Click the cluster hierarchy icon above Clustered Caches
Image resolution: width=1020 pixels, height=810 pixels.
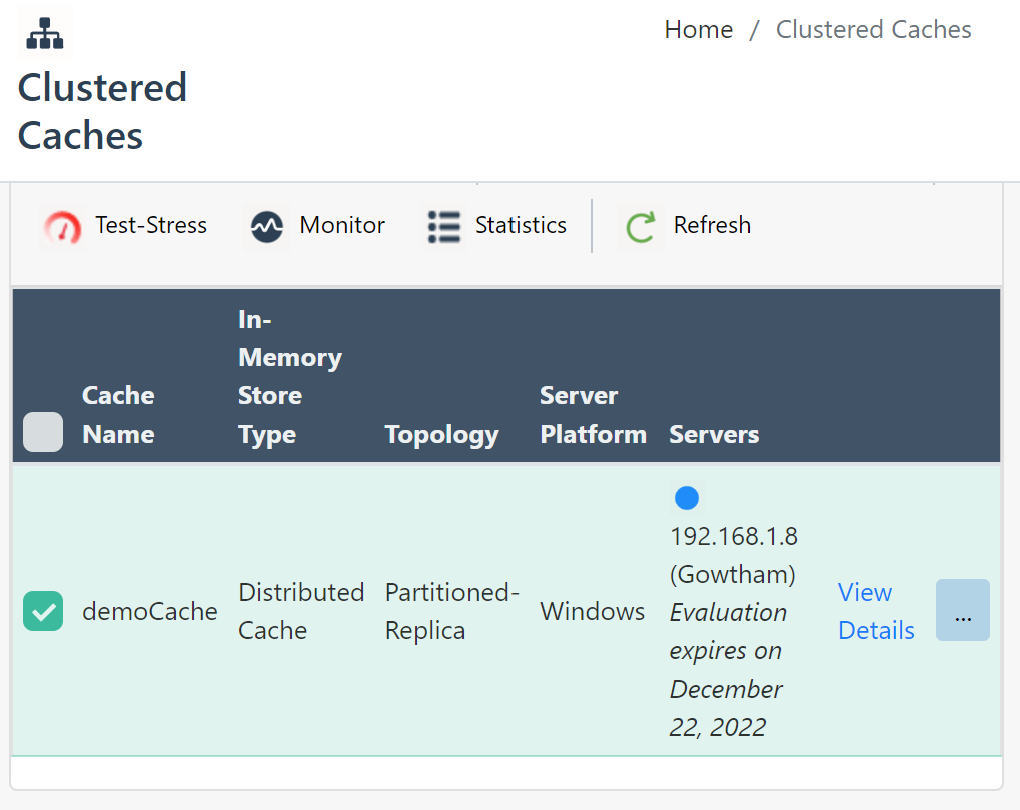[44, 31]
